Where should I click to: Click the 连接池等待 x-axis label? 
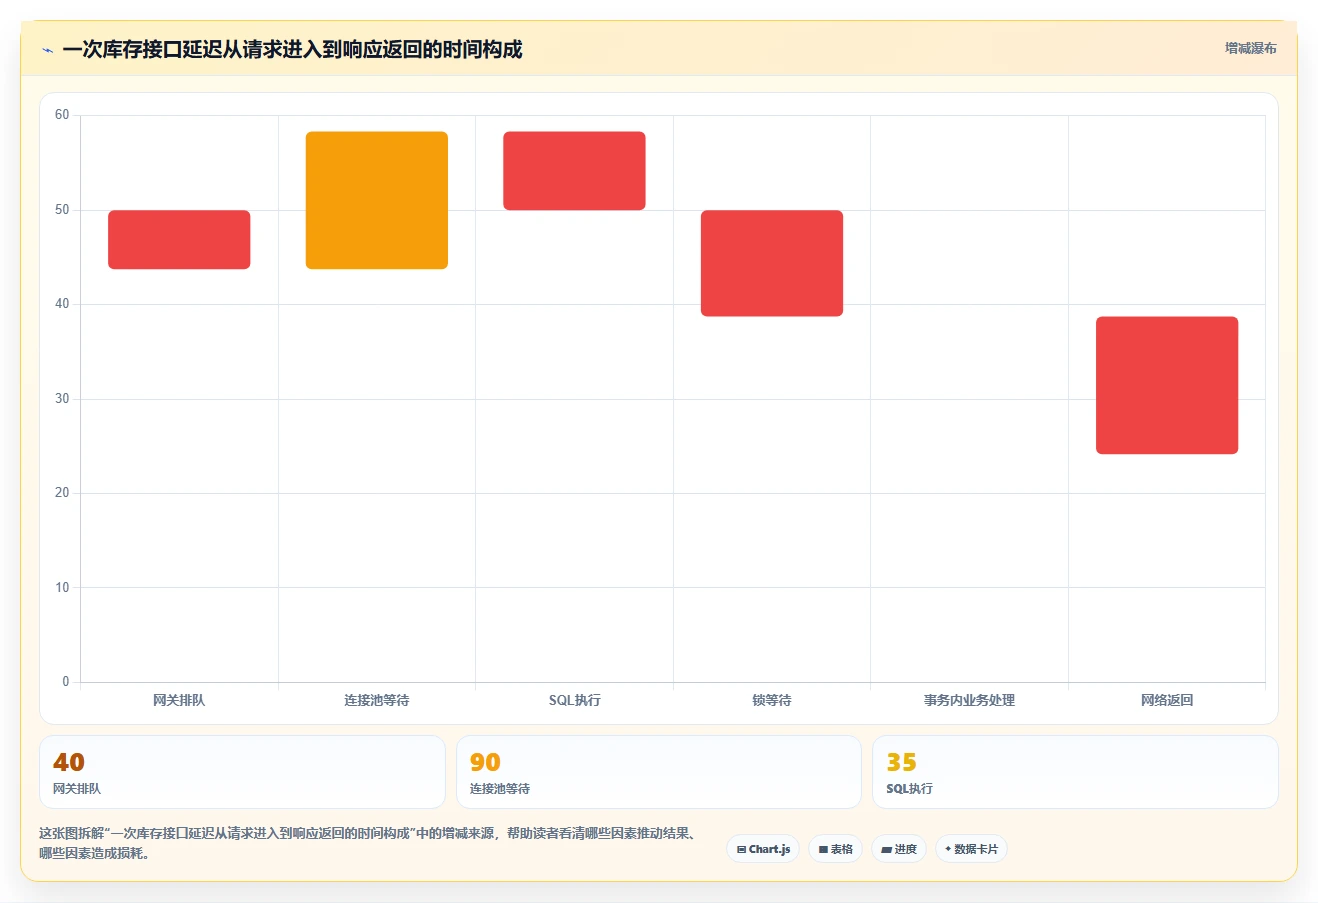click(377, 700)
